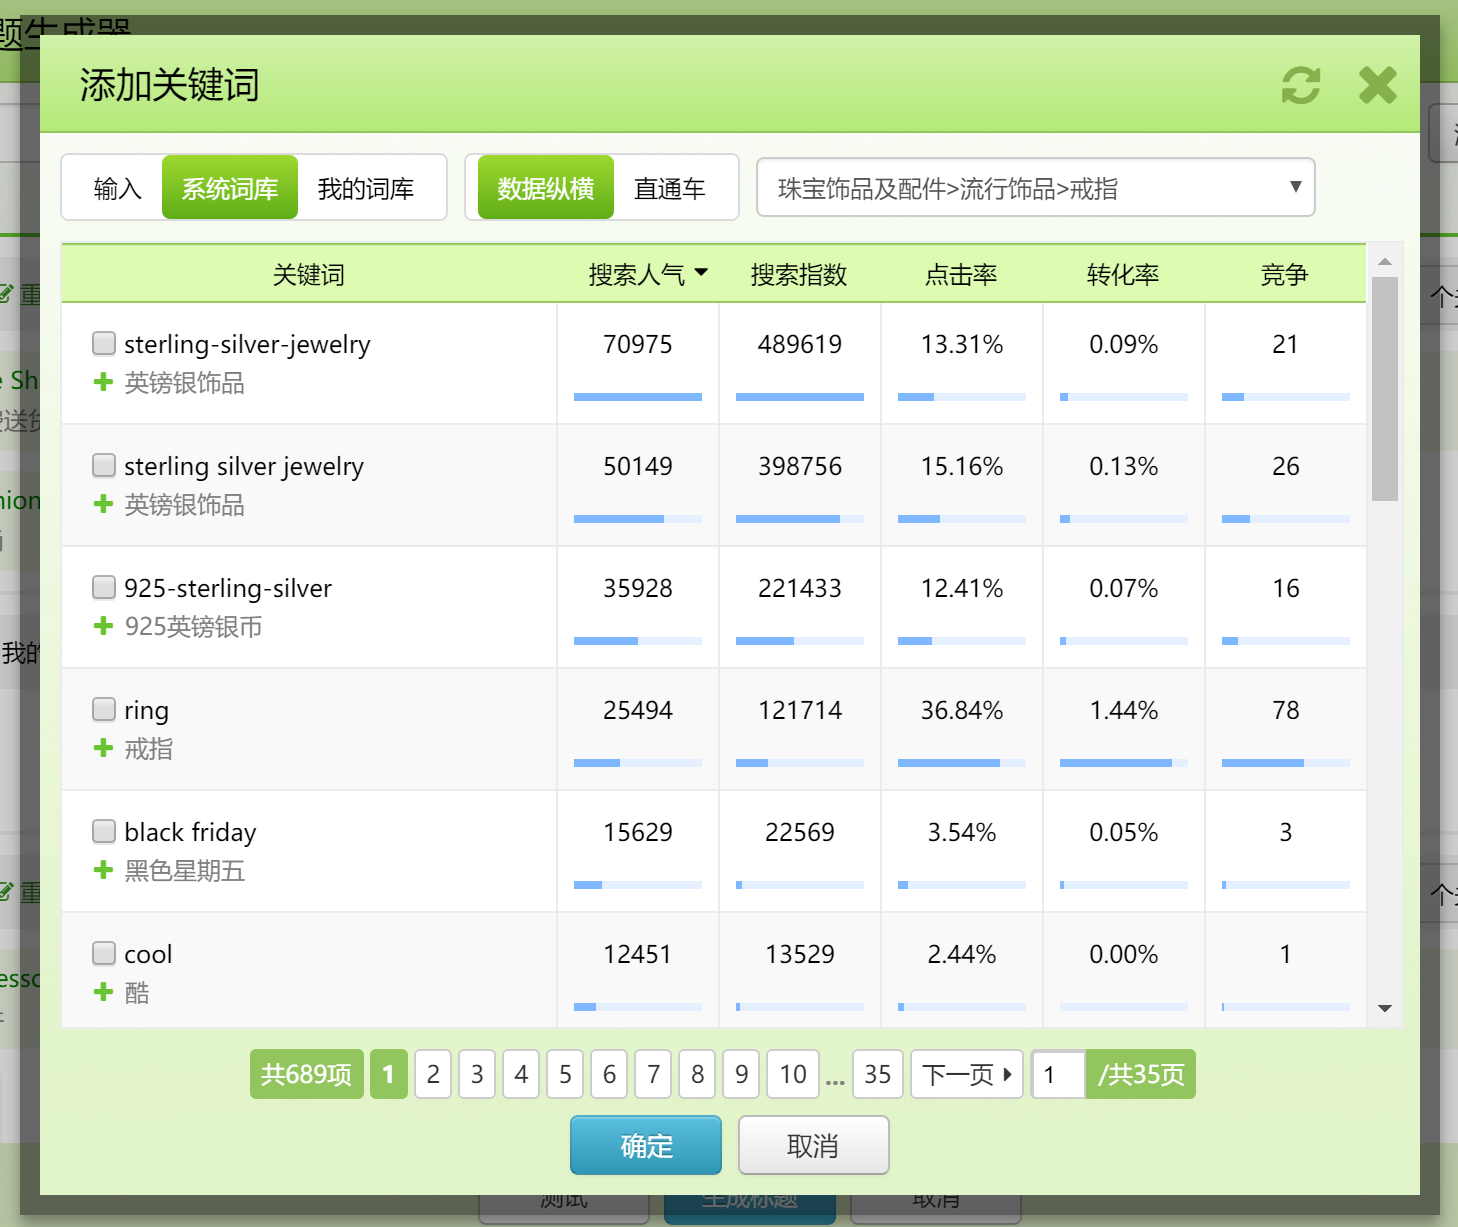Image resolution: width=1458 pixels, height=1227 pixels.
Task: Add 925英镑银币 using its plus icon
Action: [x=103, y=626]
